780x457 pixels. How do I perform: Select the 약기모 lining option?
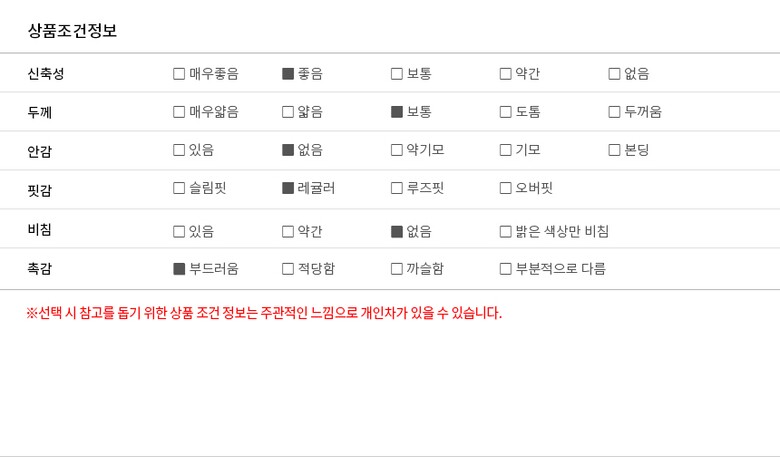pyautogui.click(x=397, y=150)
